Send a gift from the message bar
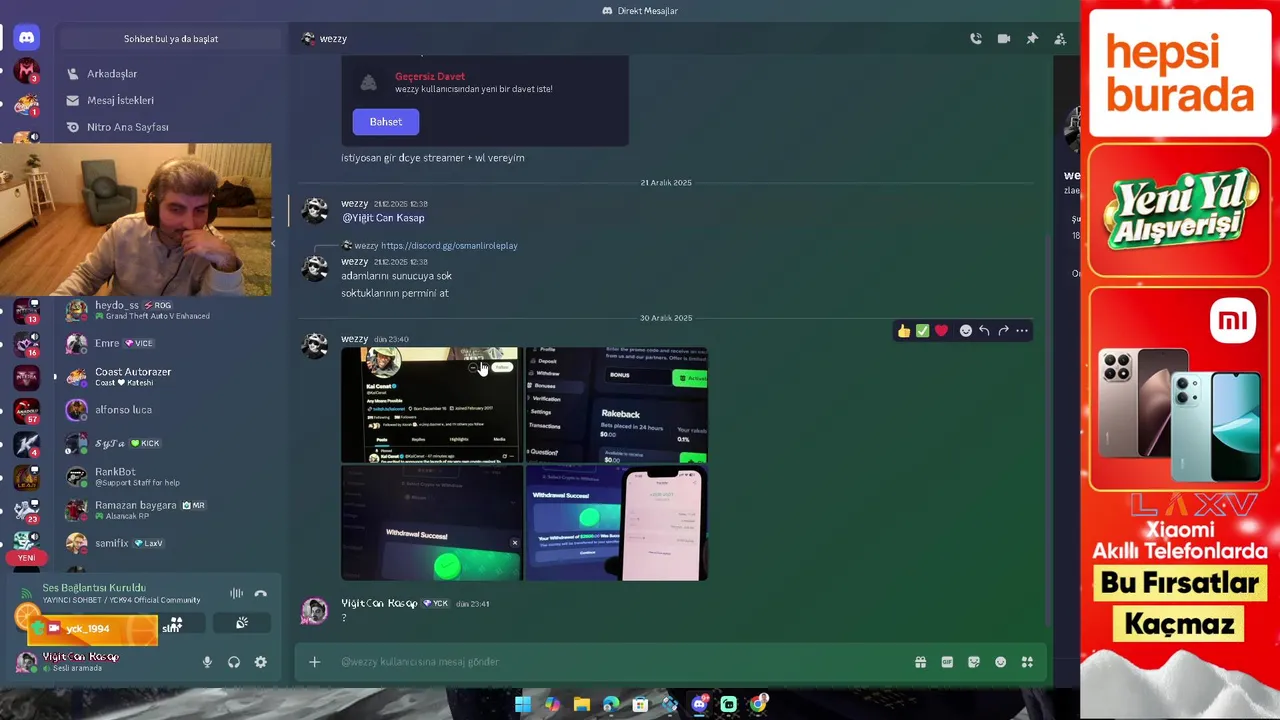 [920, 662]
